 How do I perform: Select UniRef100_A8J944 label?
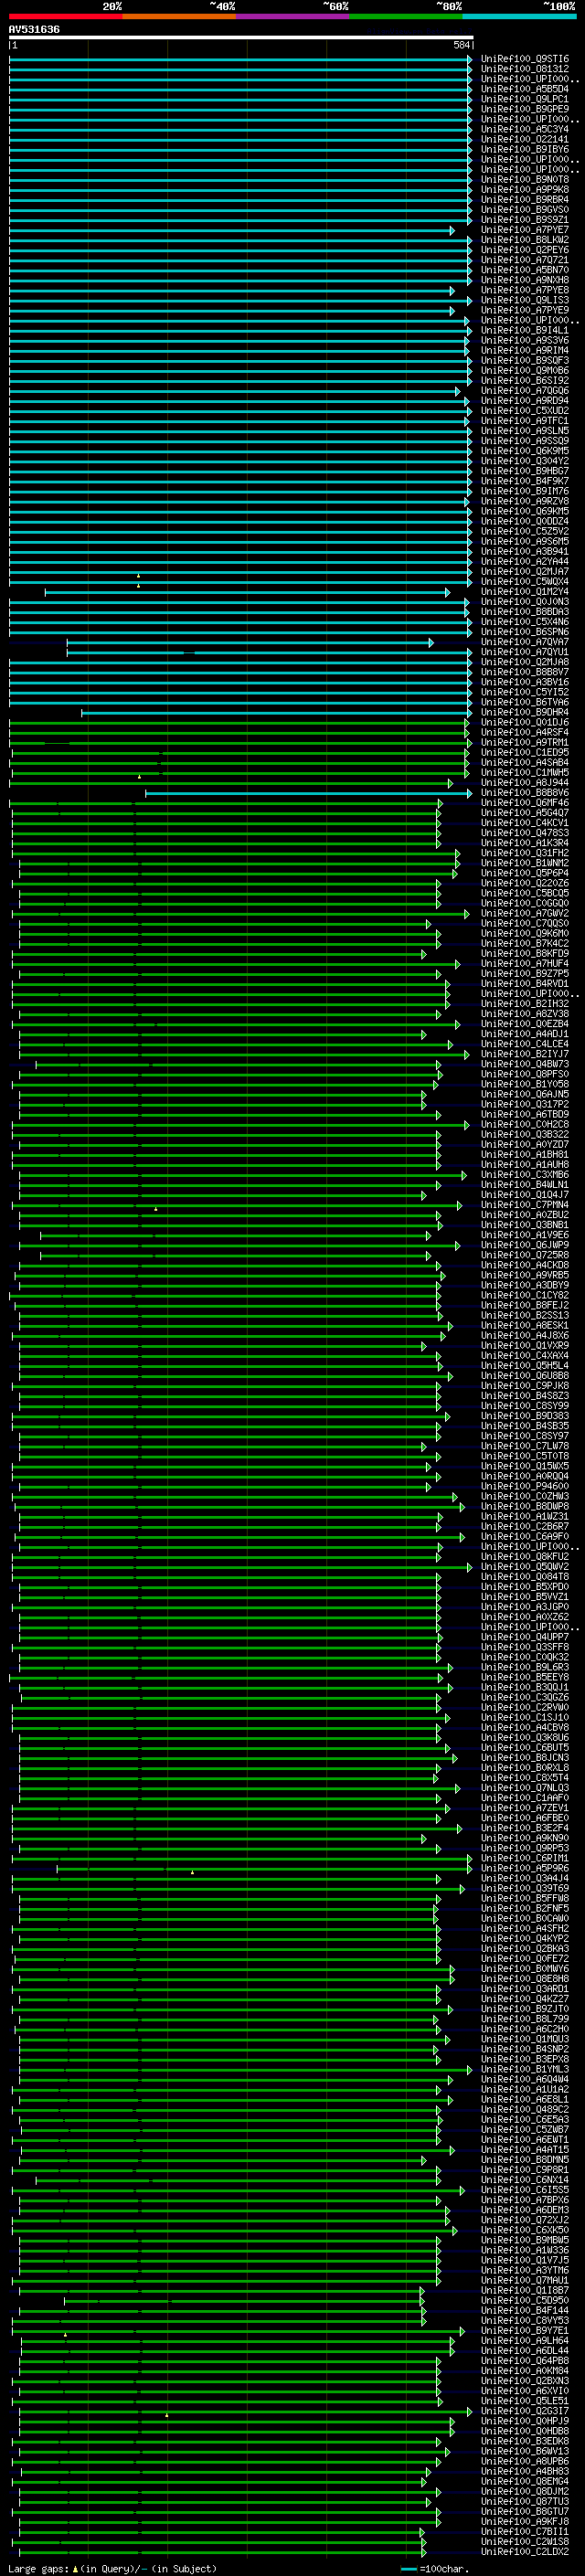tap(525, 783)
